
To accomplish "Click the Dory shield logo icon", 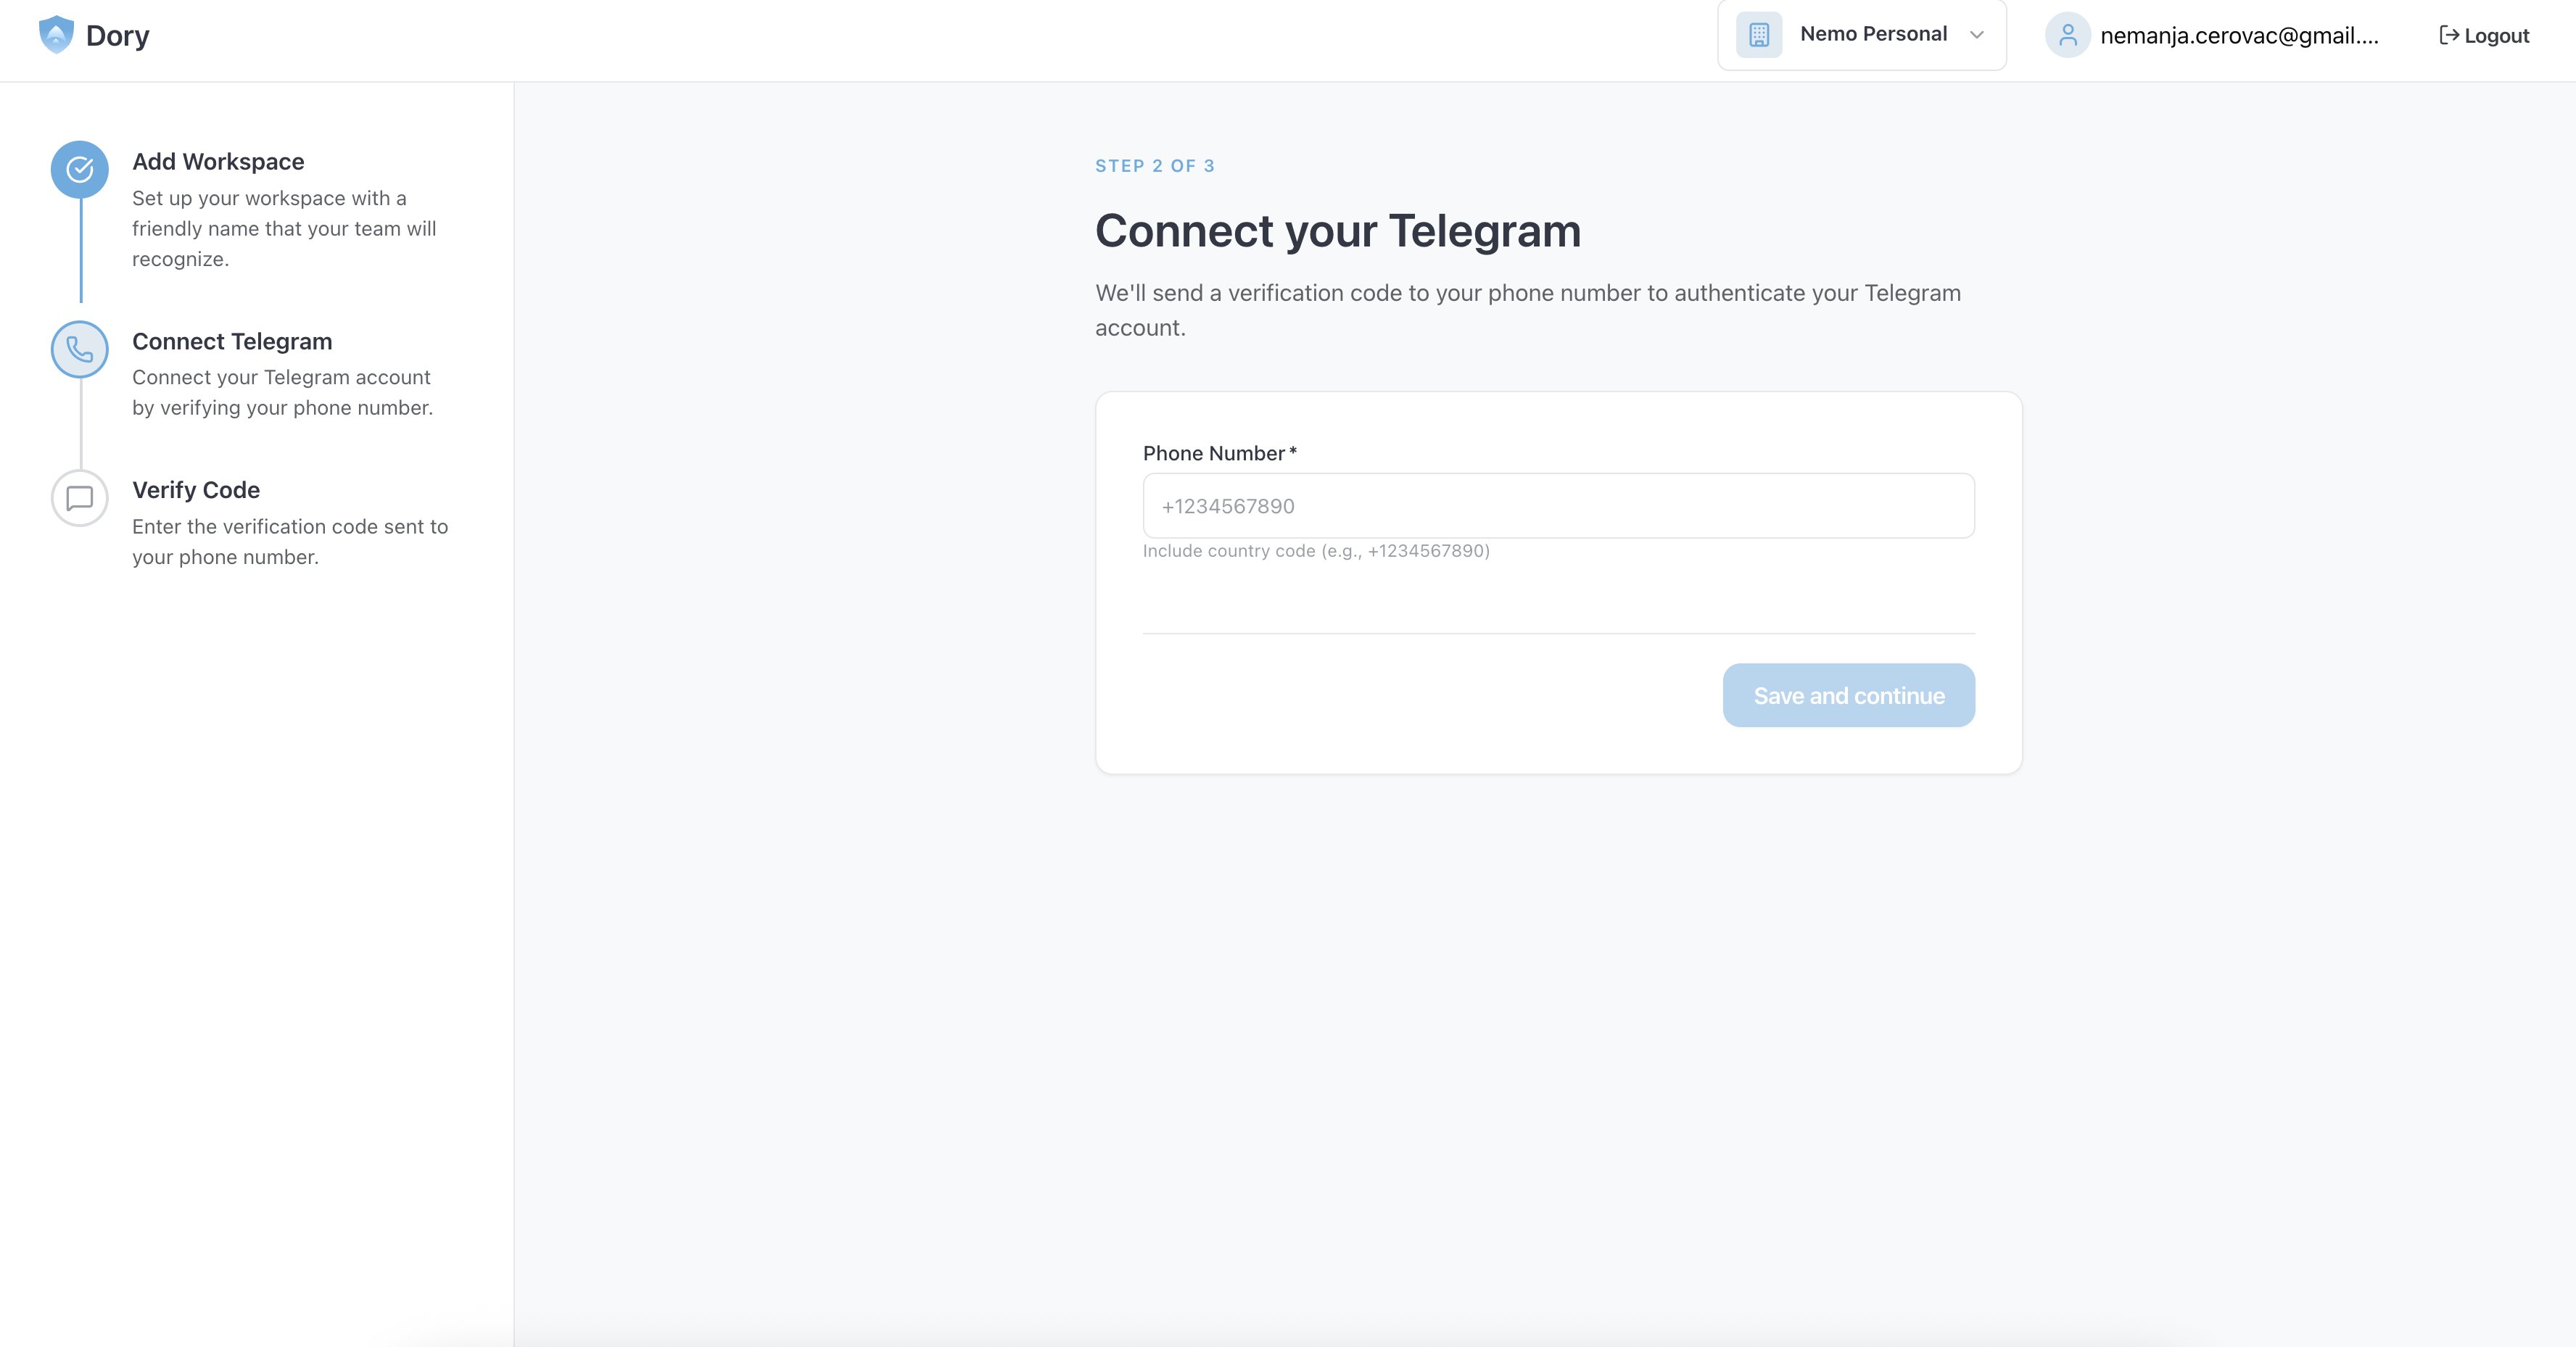I will tap(56, 35).
